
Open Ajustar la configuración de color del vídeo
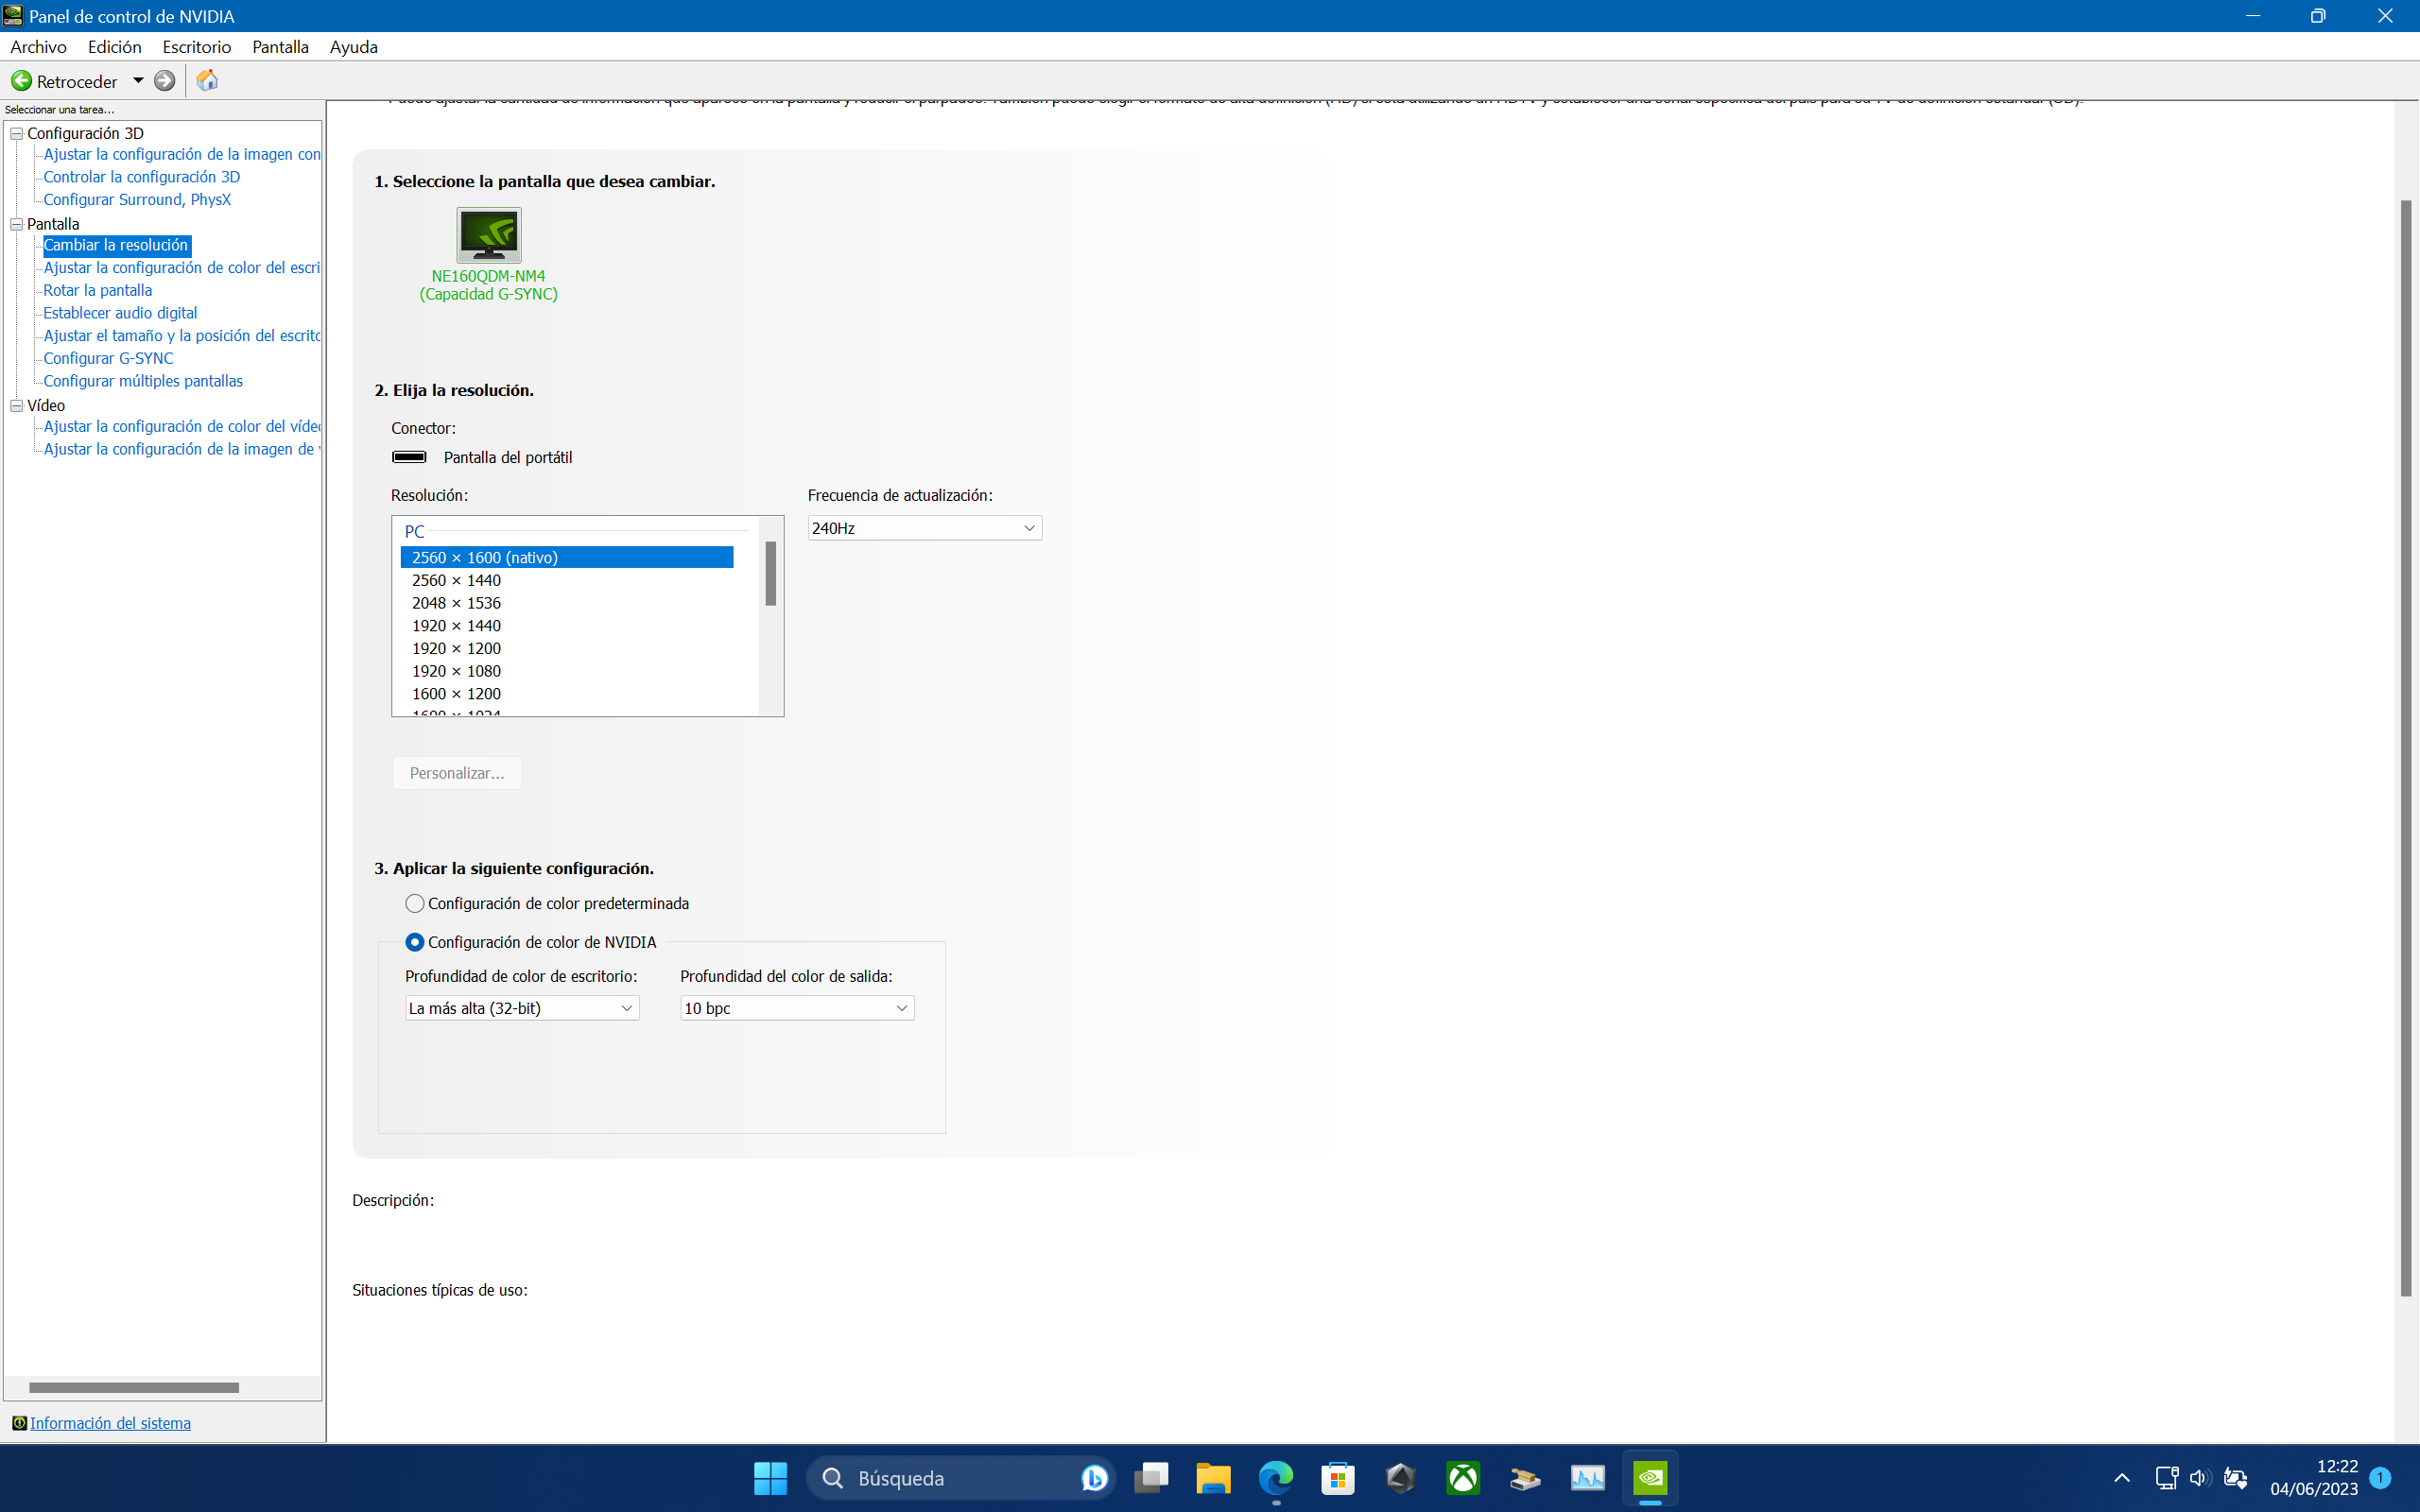(181, 426)
